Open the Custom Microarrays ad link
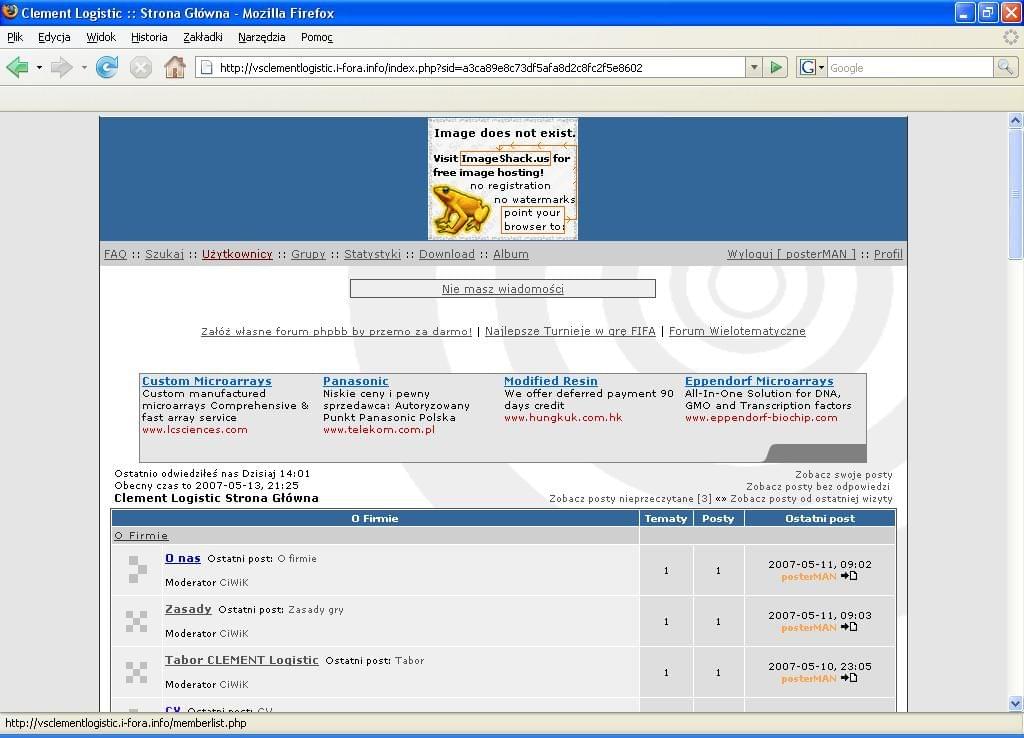The height and width of the screenshot is (738, 1024). click(x=207, y=381)
